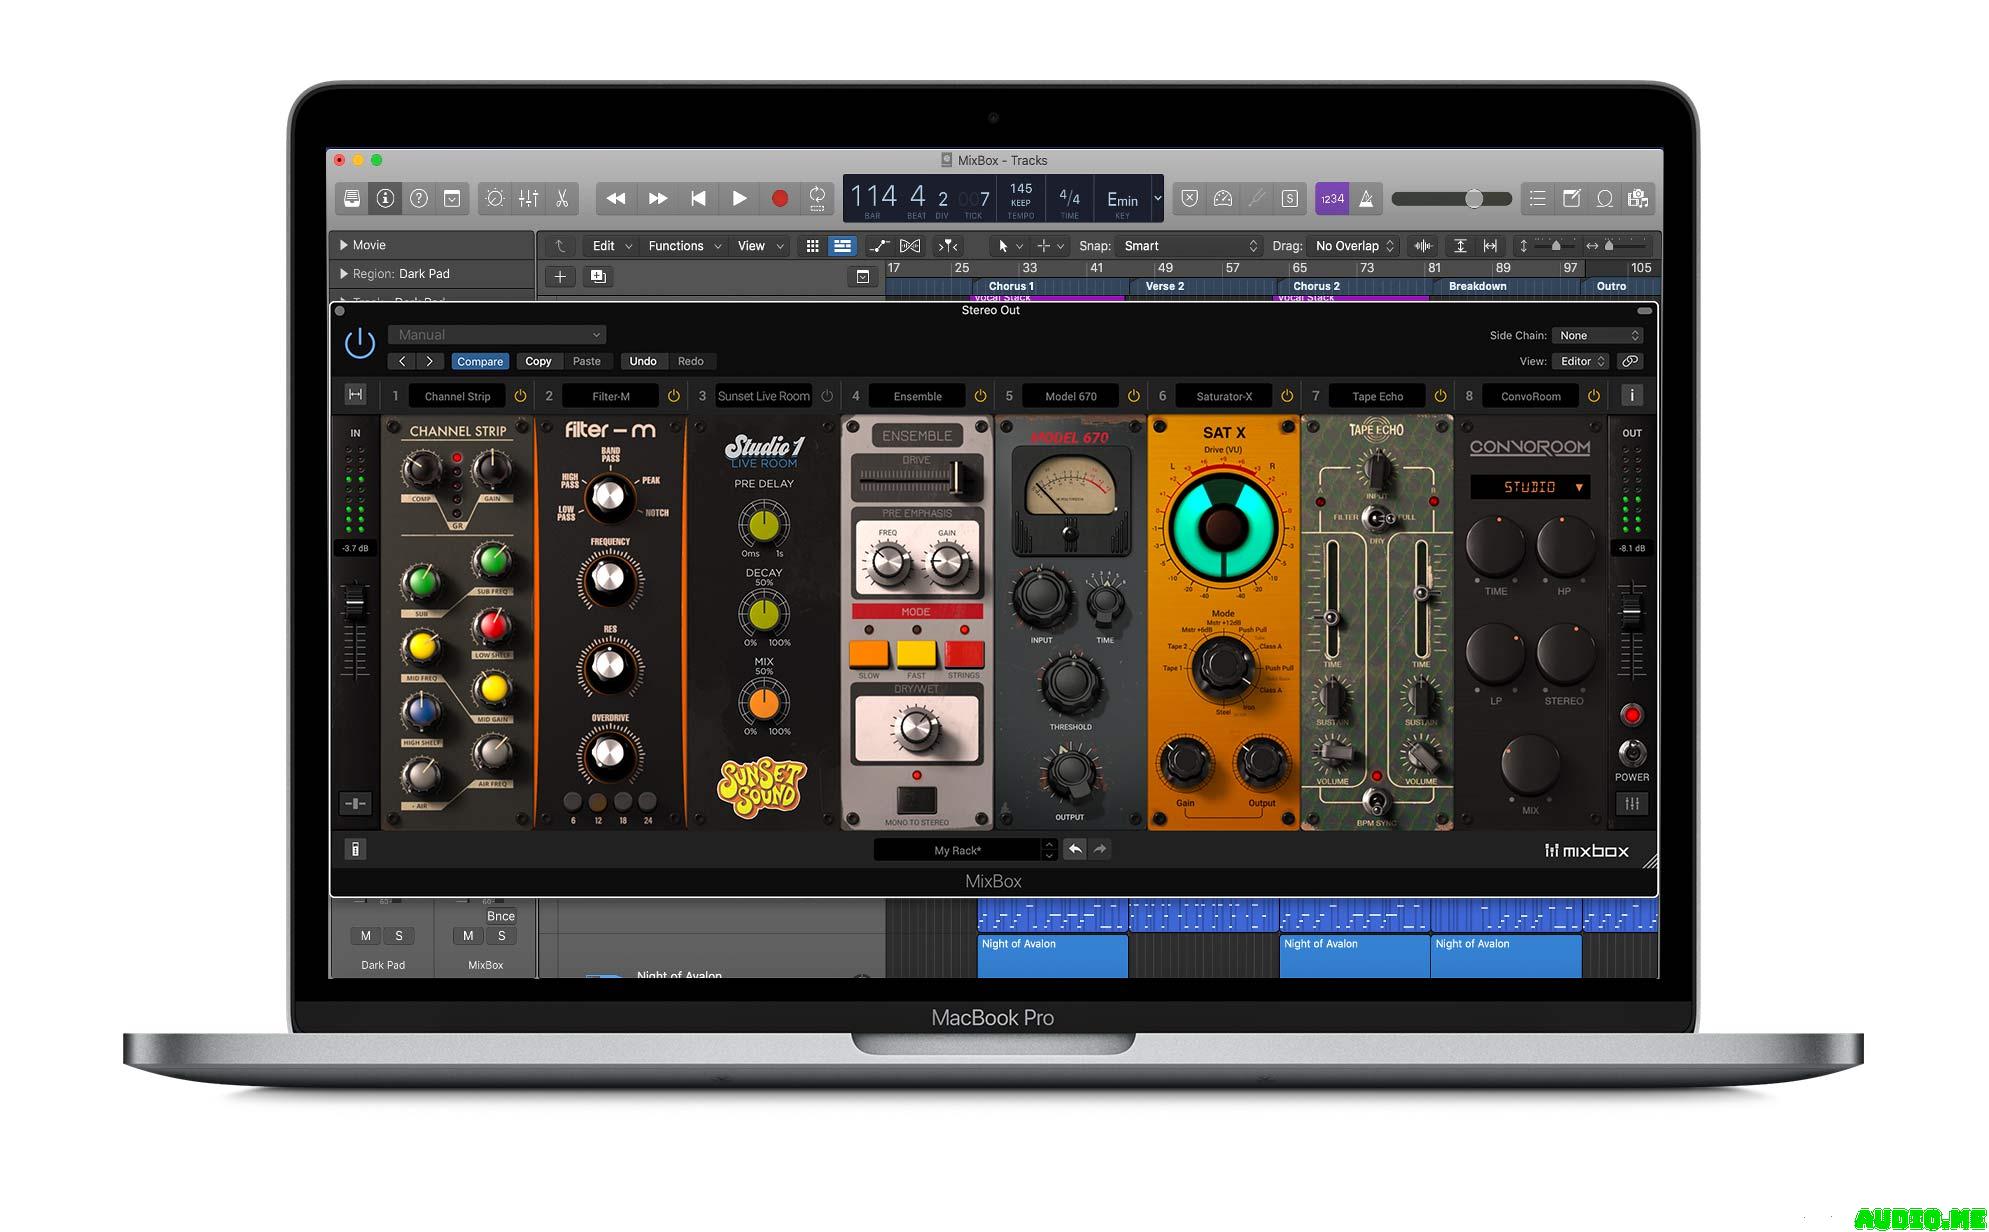Image resolution: width=1989 pixels, height=1232 pixels.
Task: Open the Manual preset dropdown
Action: 497,335
